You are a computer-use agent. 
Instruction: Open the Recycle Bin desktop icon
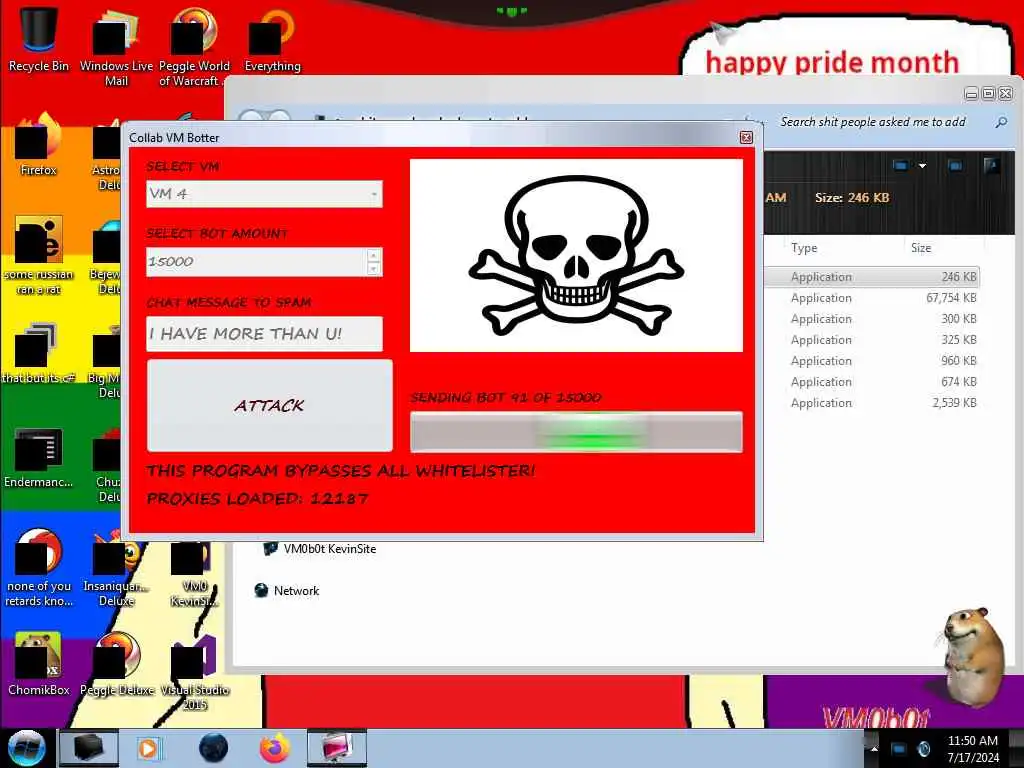pyautogui.click(x=39, y=38)
